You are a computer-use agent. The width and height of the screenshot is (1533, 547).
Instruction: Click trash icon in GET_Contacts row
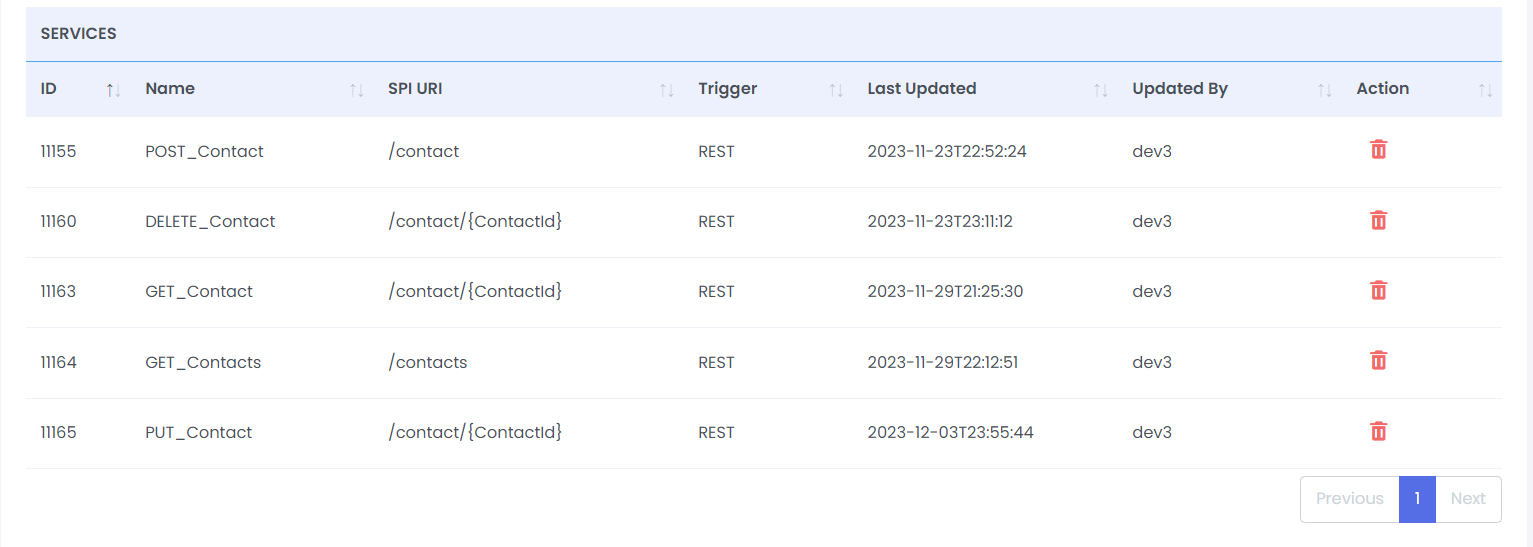(x=1378, y=360)
